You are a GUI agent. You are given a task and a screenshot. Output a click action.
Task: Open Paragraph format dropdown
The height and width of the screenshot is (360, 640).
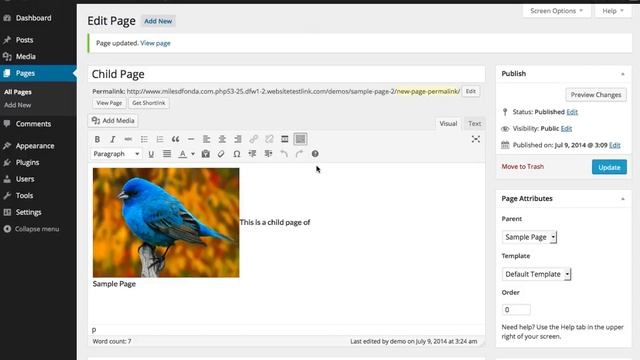click(x=116, y=154)
